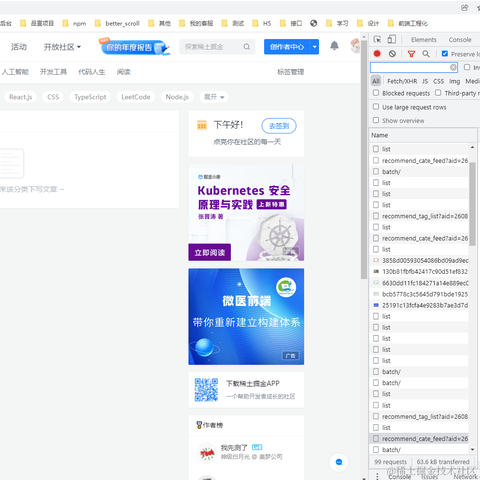
Task: Clear the network log with the circle-slash icon
Action: (392, 54)
